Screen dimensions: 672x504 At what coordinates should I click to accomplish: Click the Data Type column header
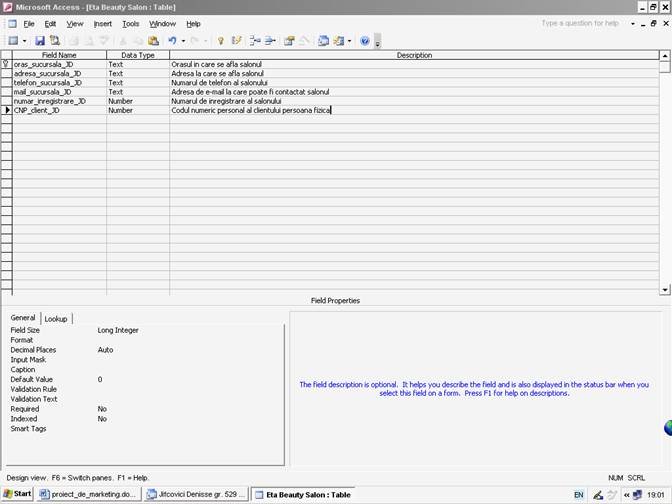pos(138,55)
